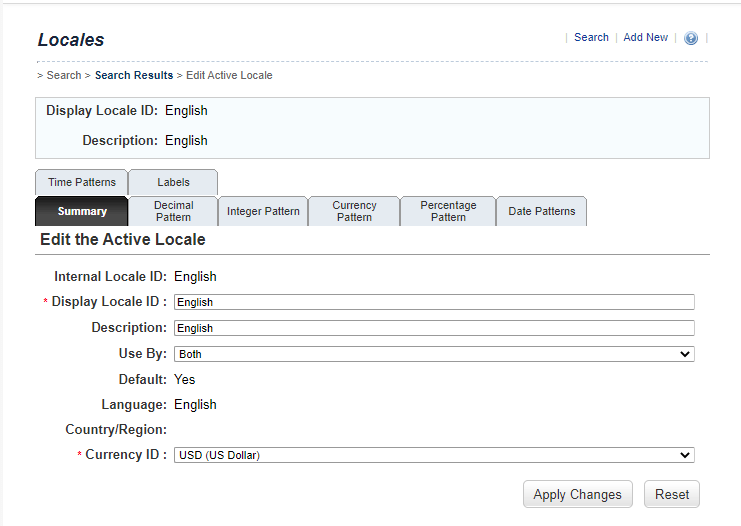
Task: Click the Locales page heading
Action: [x=71, y=40]
